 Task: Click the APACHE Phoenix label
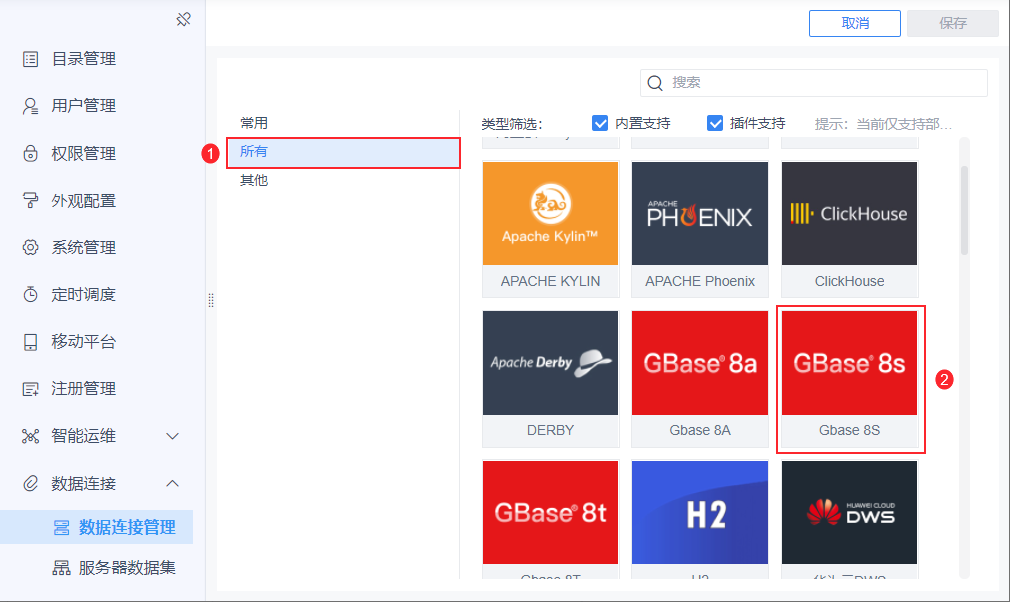(x=700, y=281)
